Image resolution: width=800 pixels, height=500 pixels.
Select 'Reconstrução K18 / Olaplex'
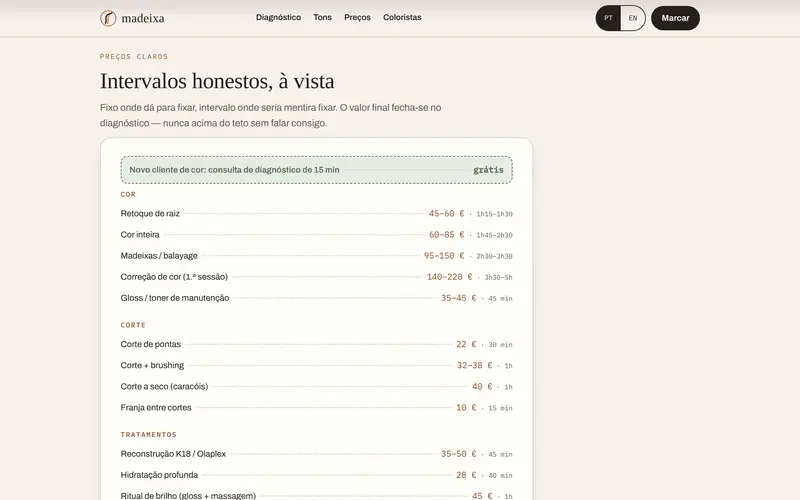pos(173,454)
